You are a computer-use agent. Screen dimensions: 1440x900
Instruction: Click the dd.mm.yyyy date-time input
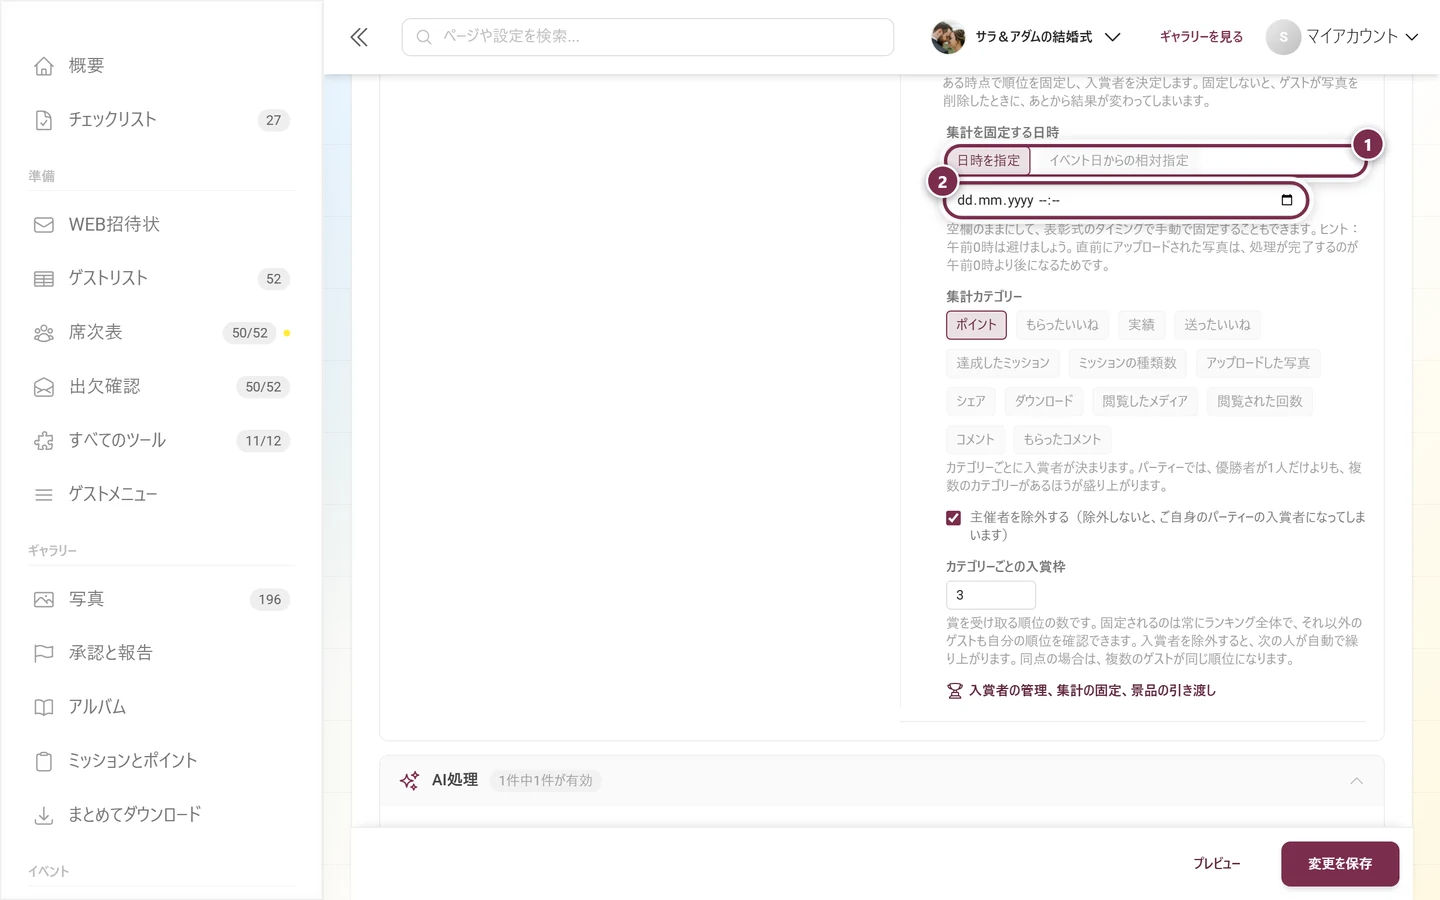pos(1126,200)
